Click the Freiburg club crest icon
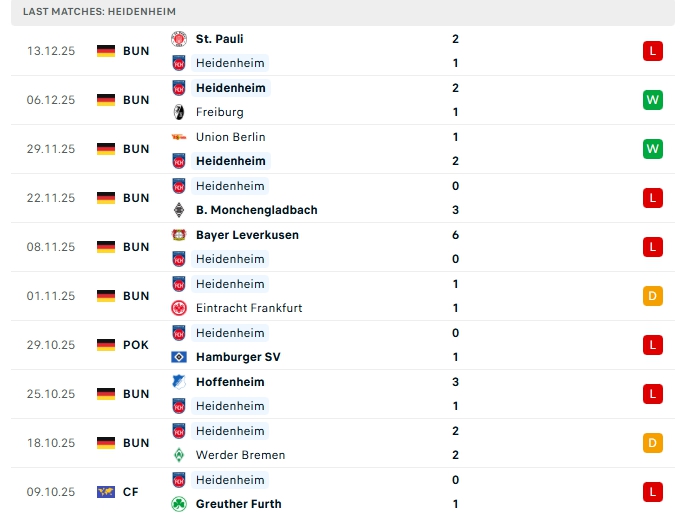This screenshot has width=682, height=516. (x=179, y=112)
